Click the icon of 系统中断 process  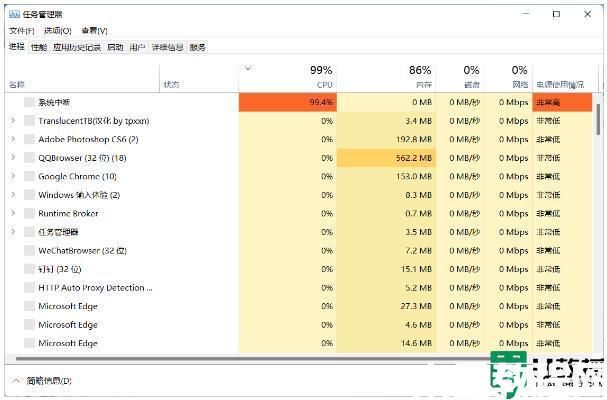(29, 102)
